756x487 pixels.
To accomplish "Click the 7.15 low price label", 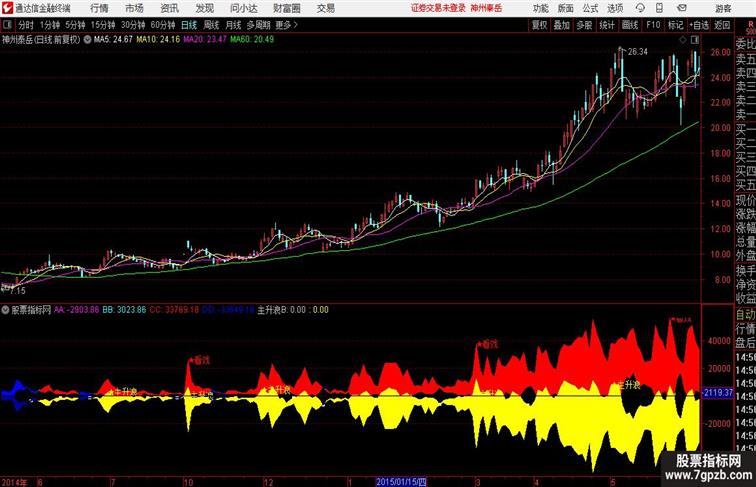I will [17, 291].
